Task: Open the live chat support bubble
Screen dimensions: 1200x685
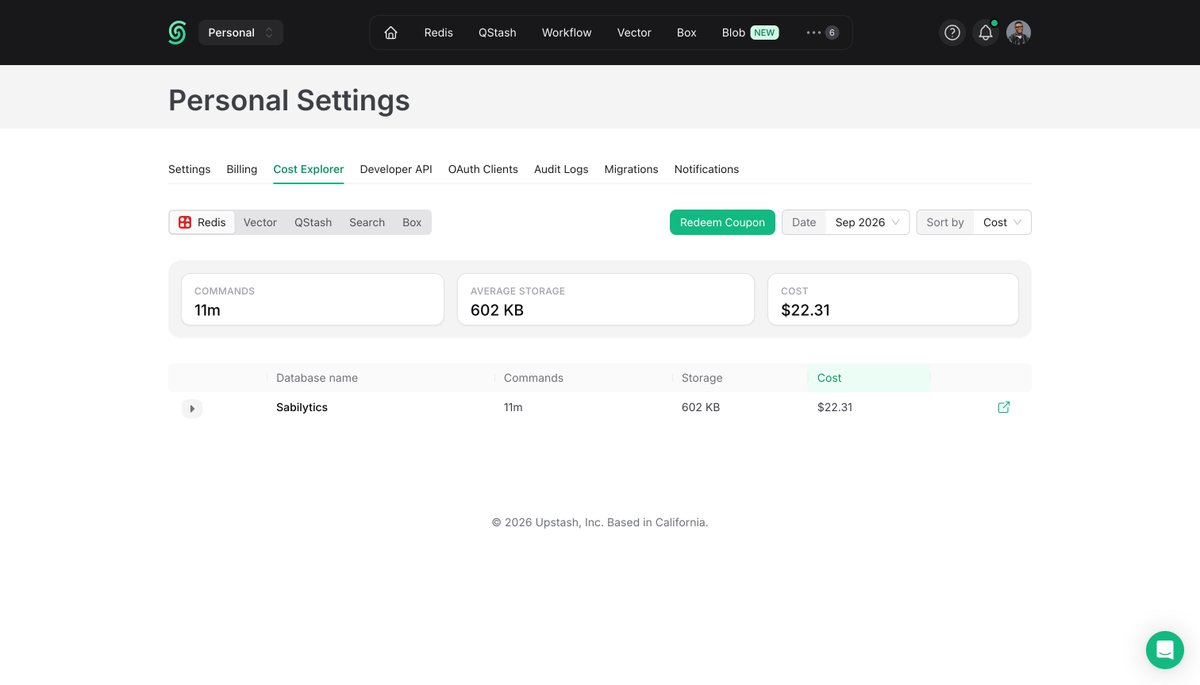Action: tap(1165, 650)
